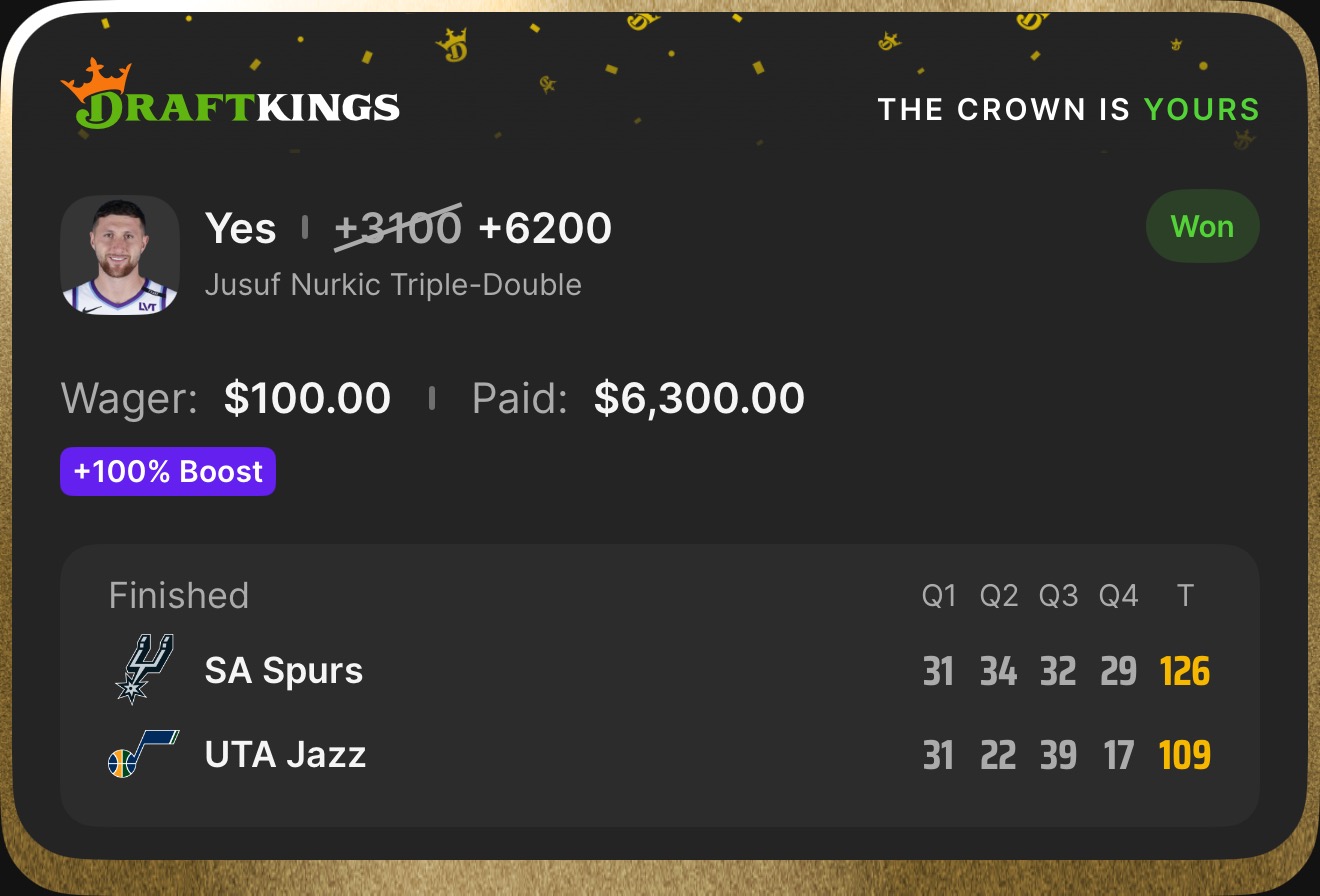Click the $100.00 wager amount
This screenshot has width=1320, height=896.
click(x=307, y=398)
